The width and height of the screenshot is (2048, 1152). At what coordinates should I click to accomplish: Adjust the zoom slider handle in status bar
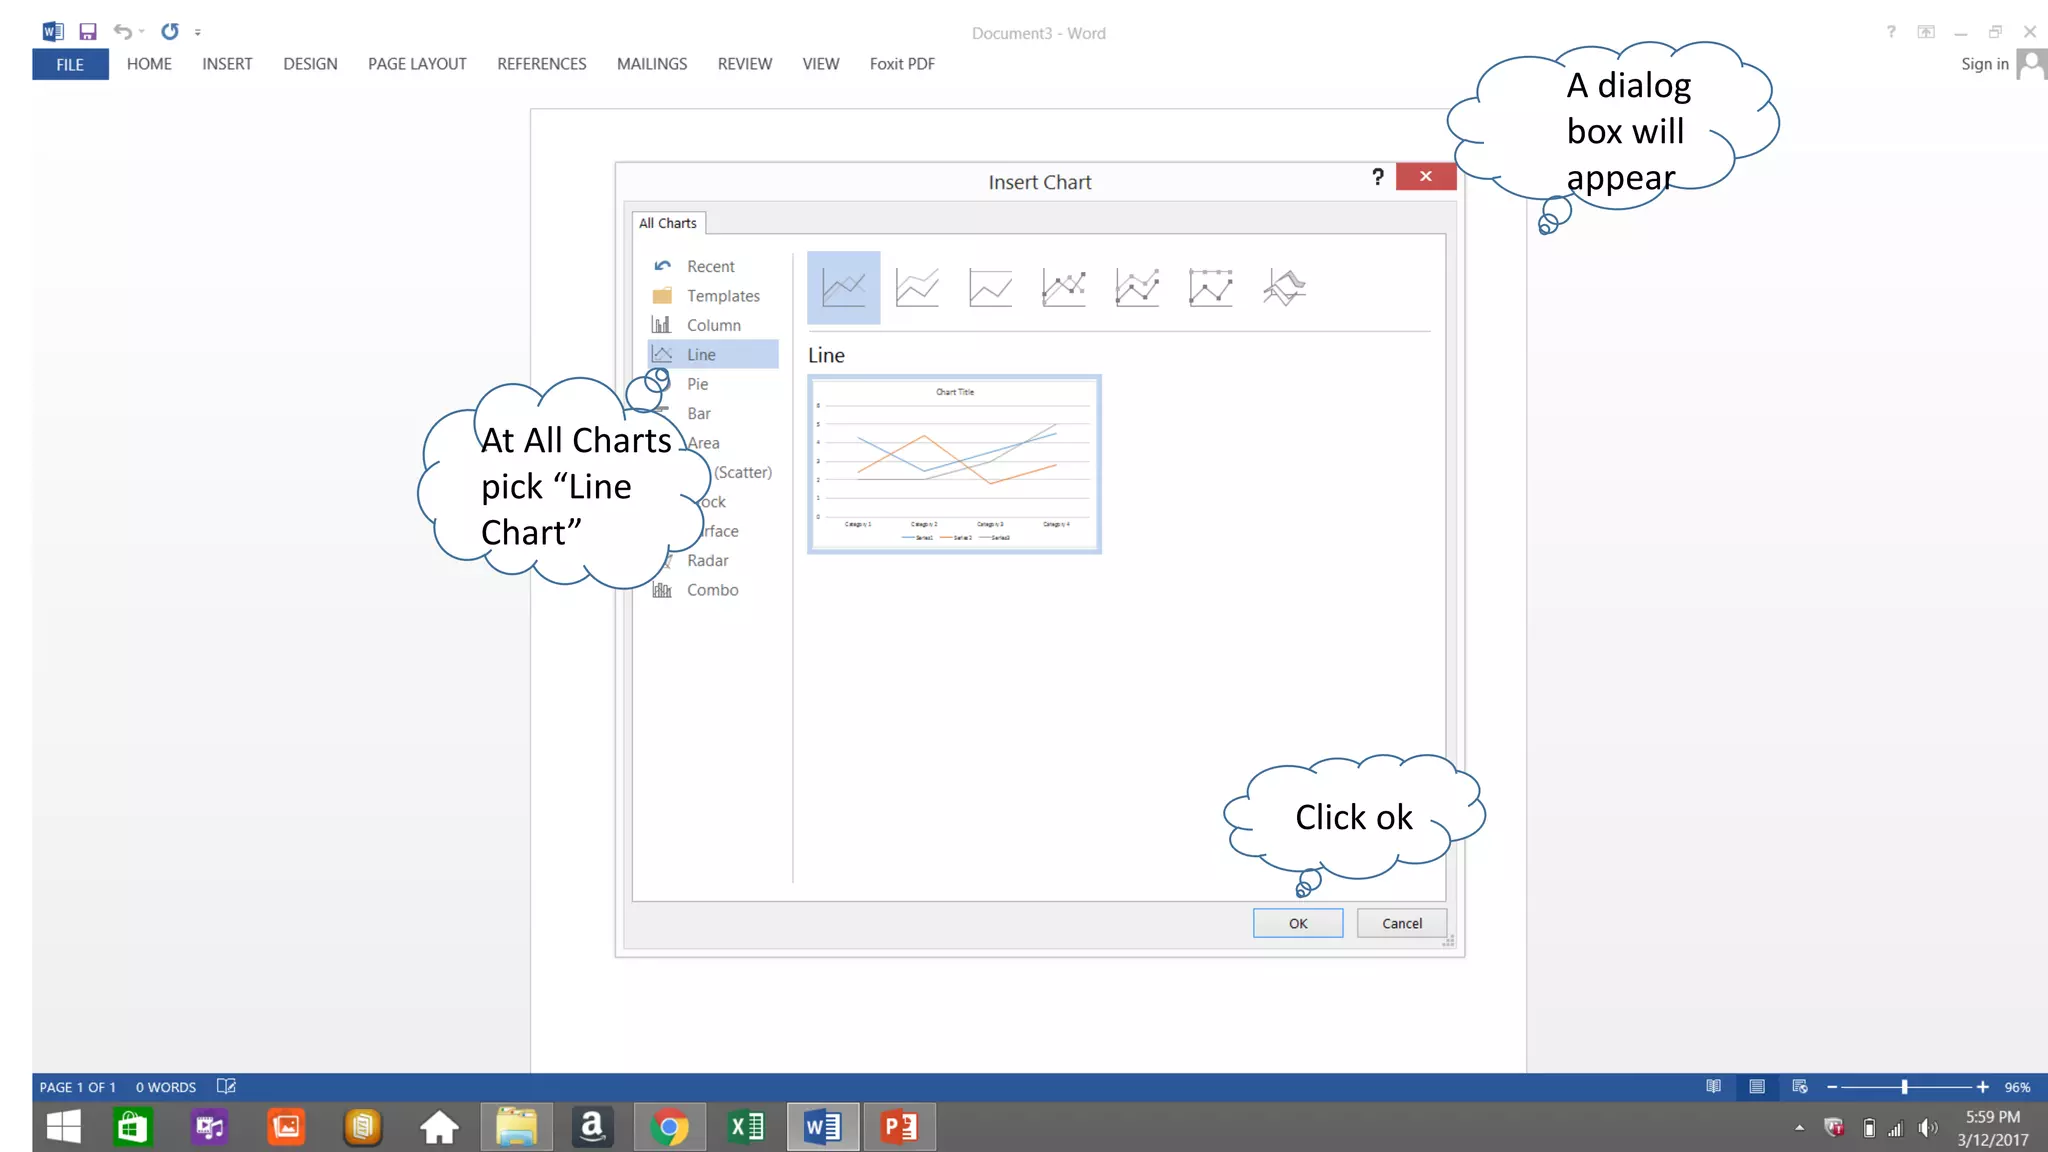pos(1904,1087)
